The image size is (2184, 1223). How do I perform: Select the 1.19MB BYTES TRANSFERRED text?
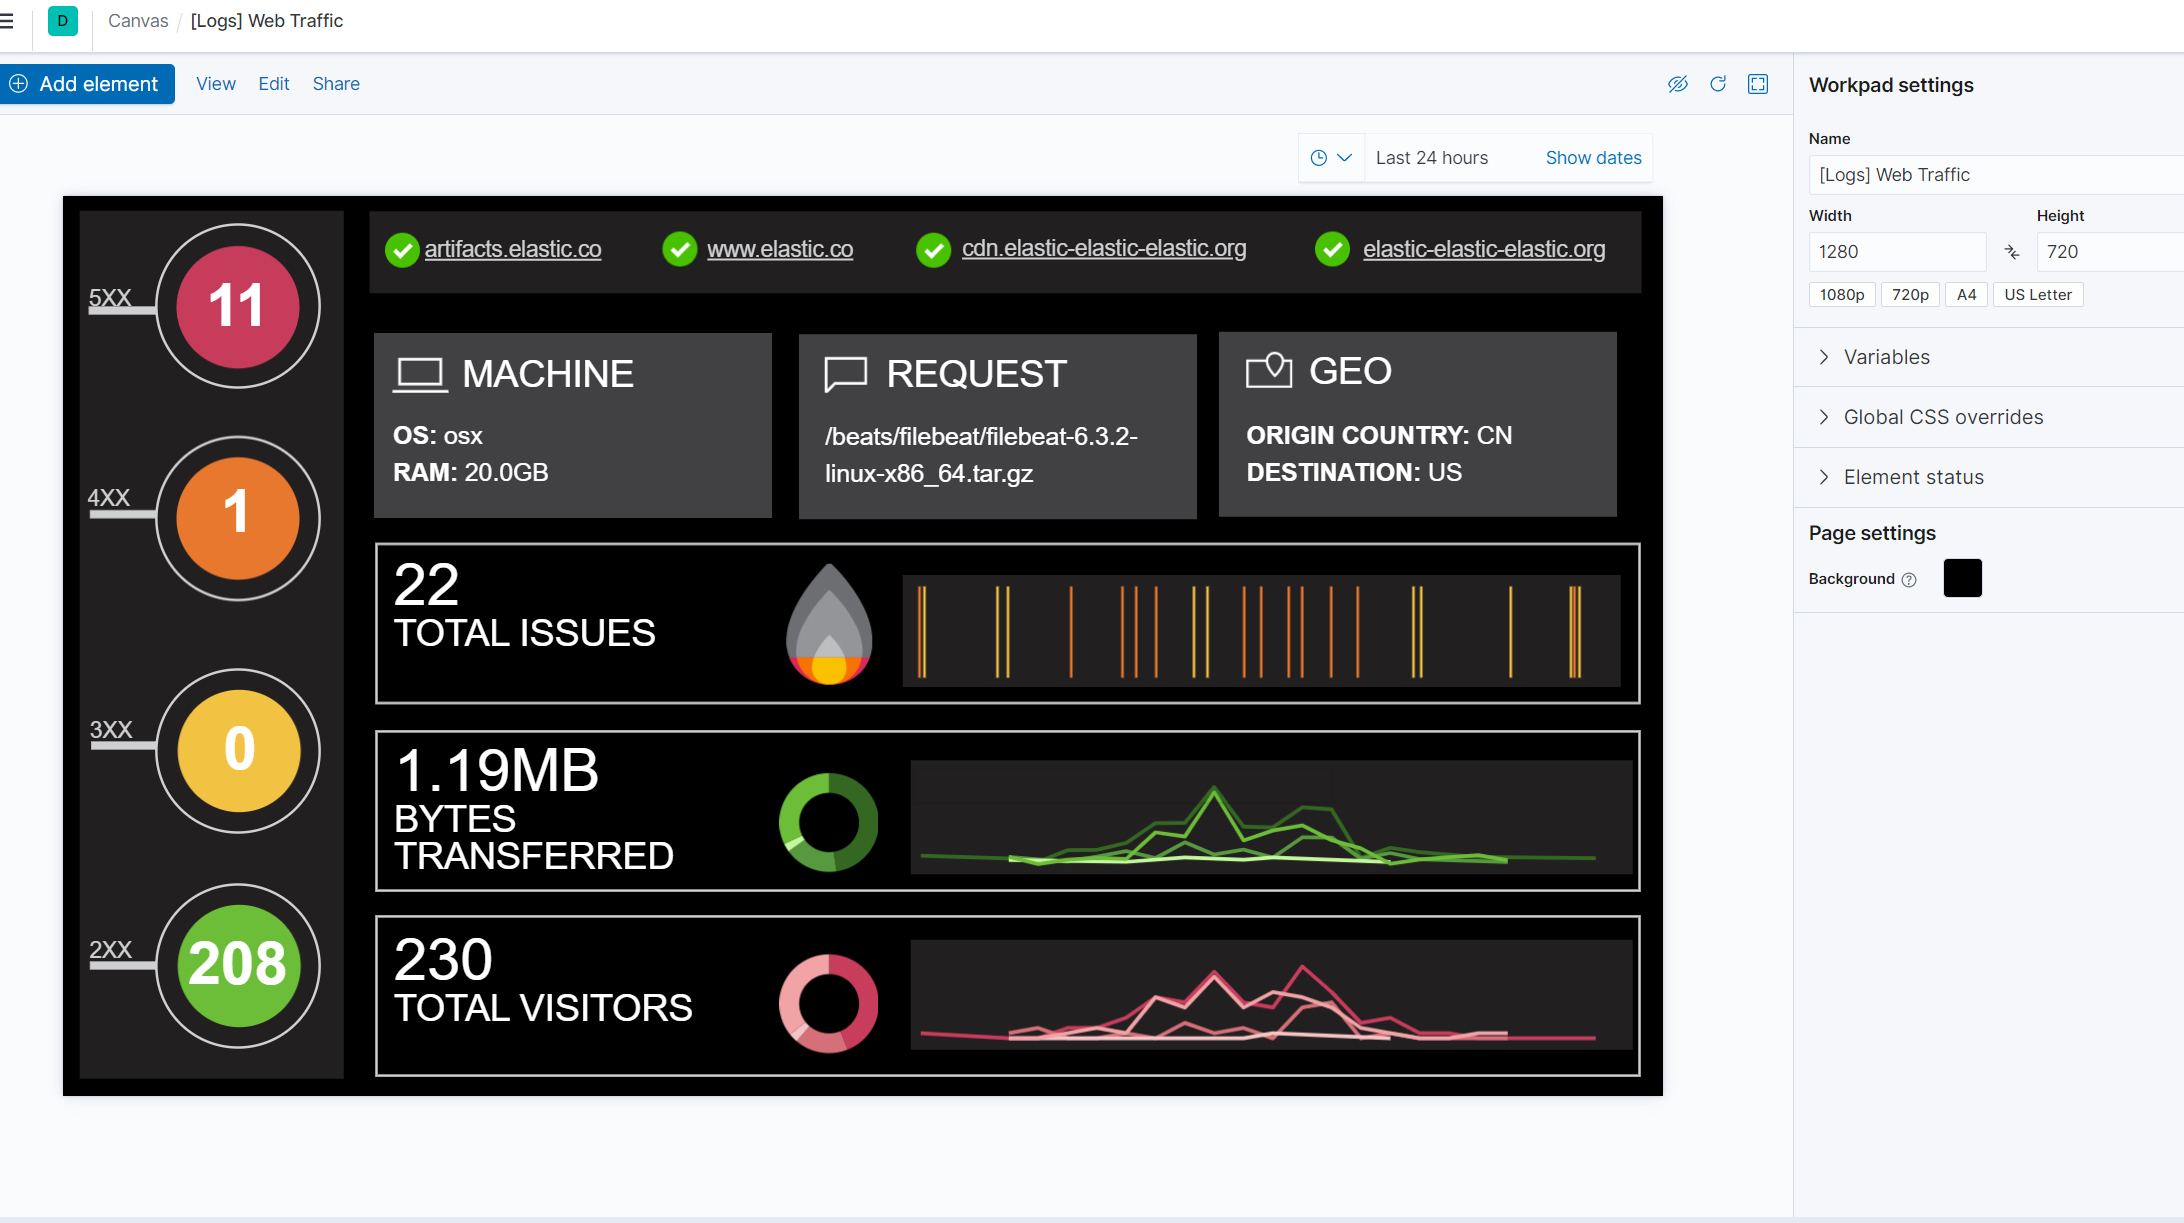[x=534, y=809]
